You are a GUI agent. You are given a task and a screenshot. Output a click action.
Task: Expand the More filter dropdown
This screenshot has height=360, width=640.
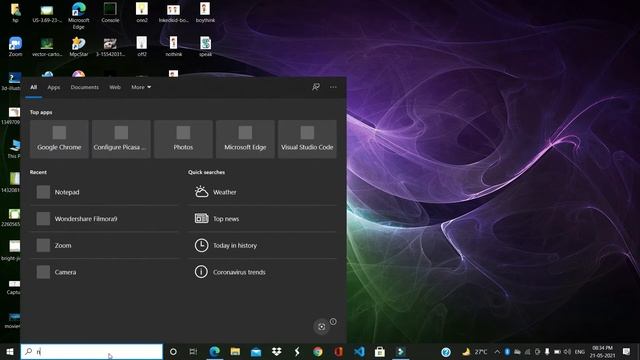[x=141, y=87]
